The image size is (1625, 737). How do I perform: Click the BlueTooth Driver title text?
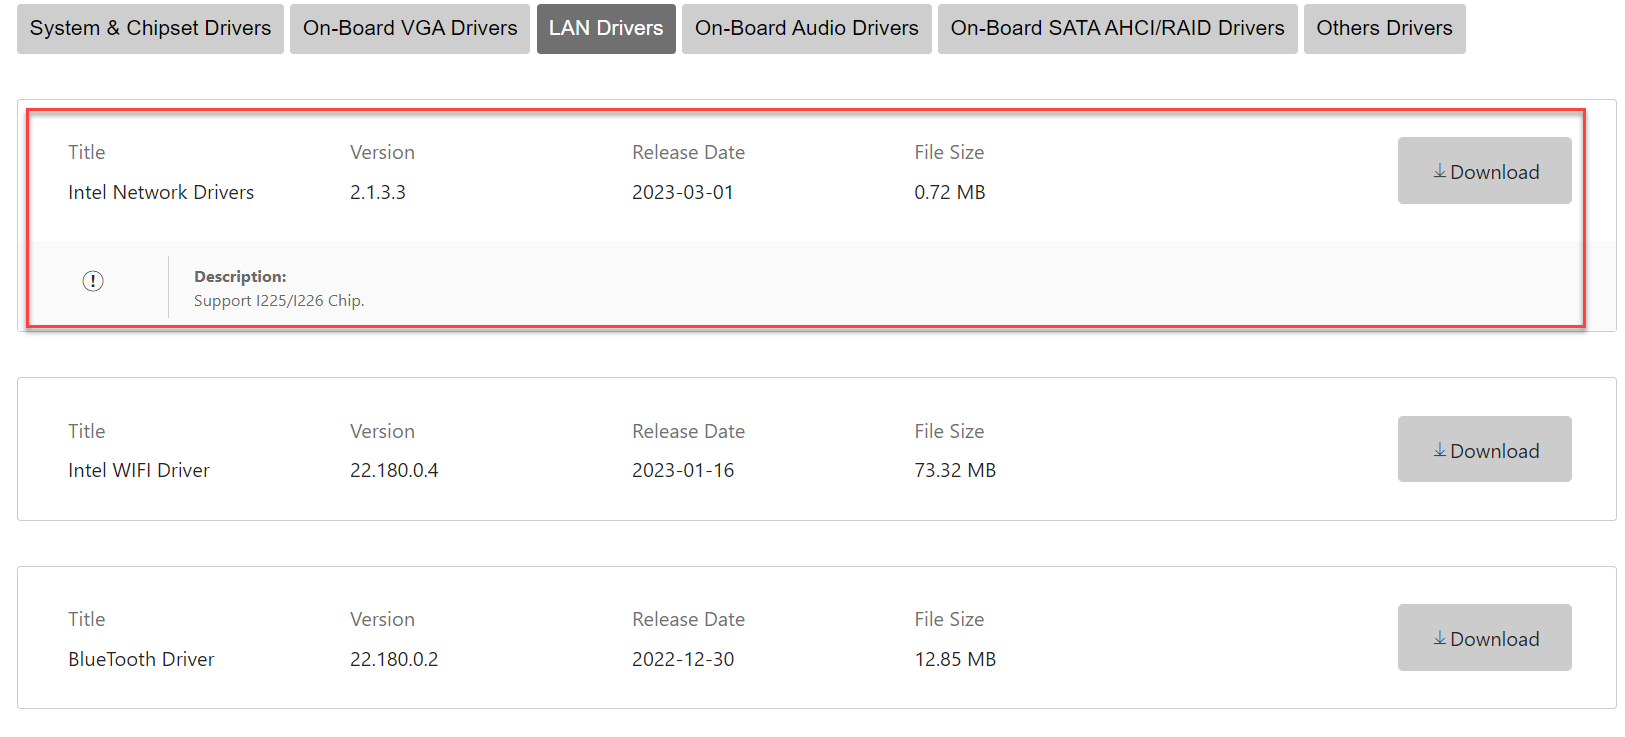[x=141, y=659]
